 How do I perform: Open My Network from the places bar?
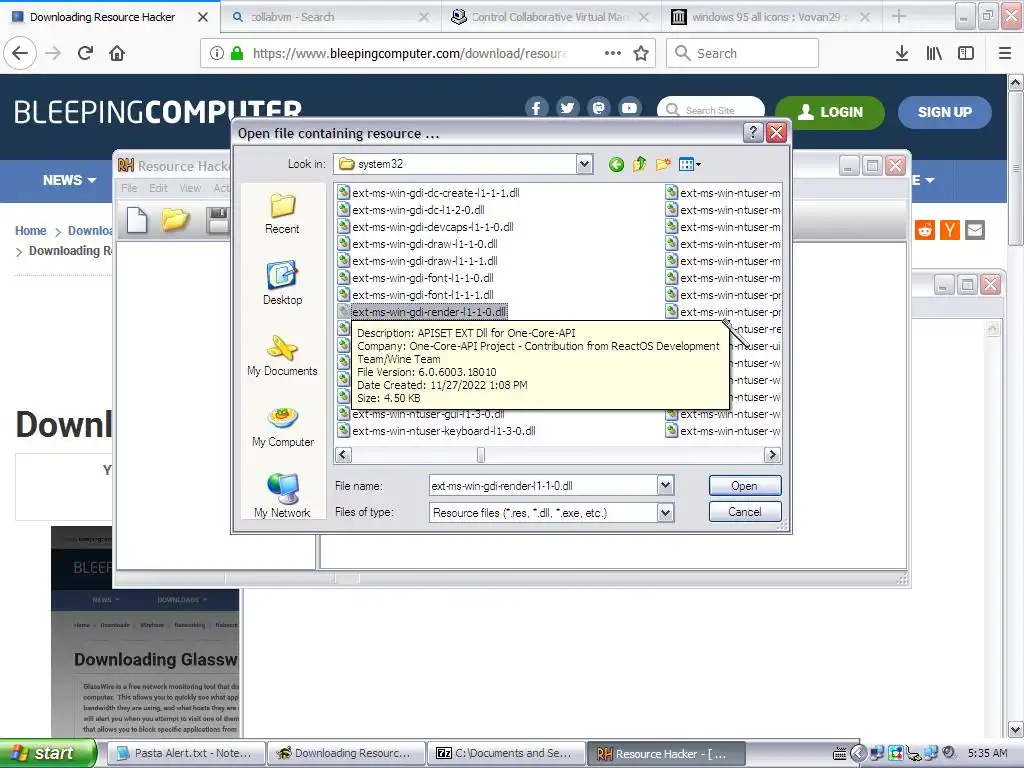pos(282,496)
